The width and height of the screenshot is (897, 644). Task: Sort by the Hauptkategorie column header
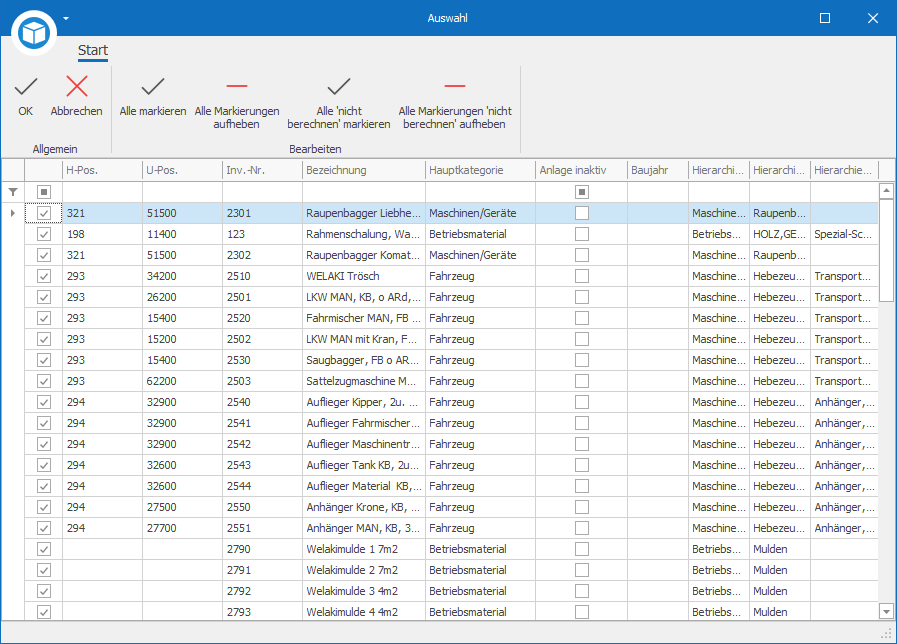pyautogui.click(x=481, y=170)
